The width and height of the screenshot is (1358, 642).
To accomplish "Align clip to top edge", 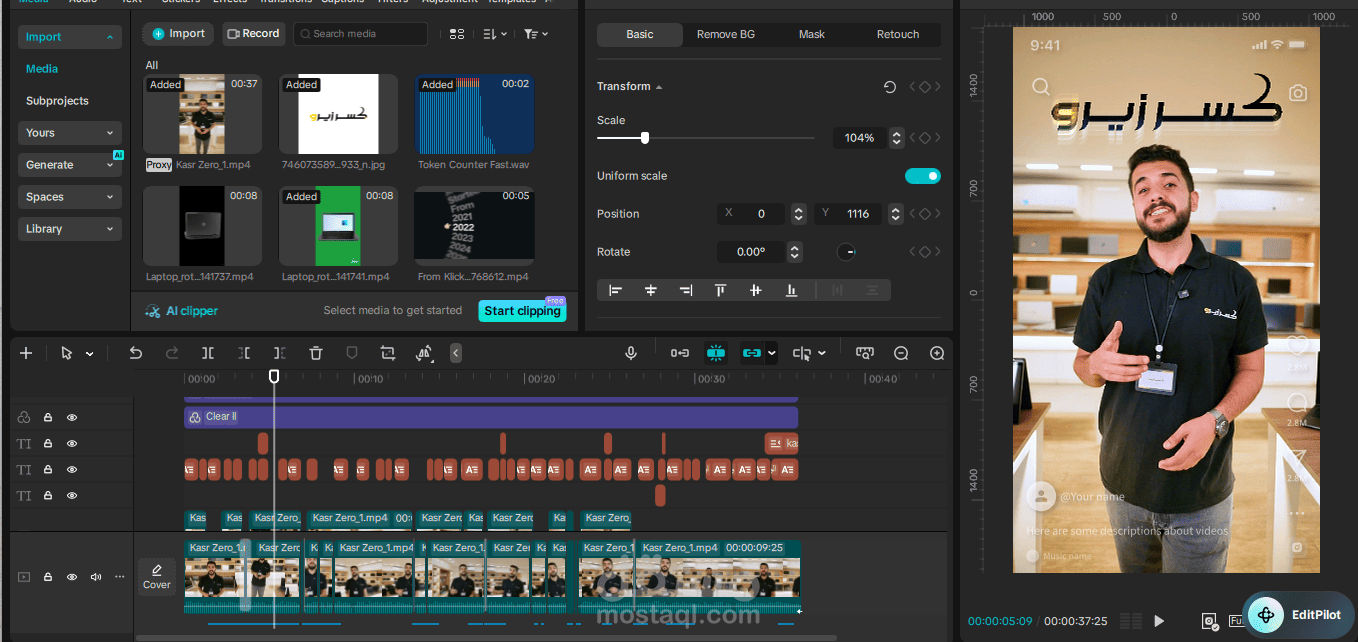I will (x=720, y=290).
